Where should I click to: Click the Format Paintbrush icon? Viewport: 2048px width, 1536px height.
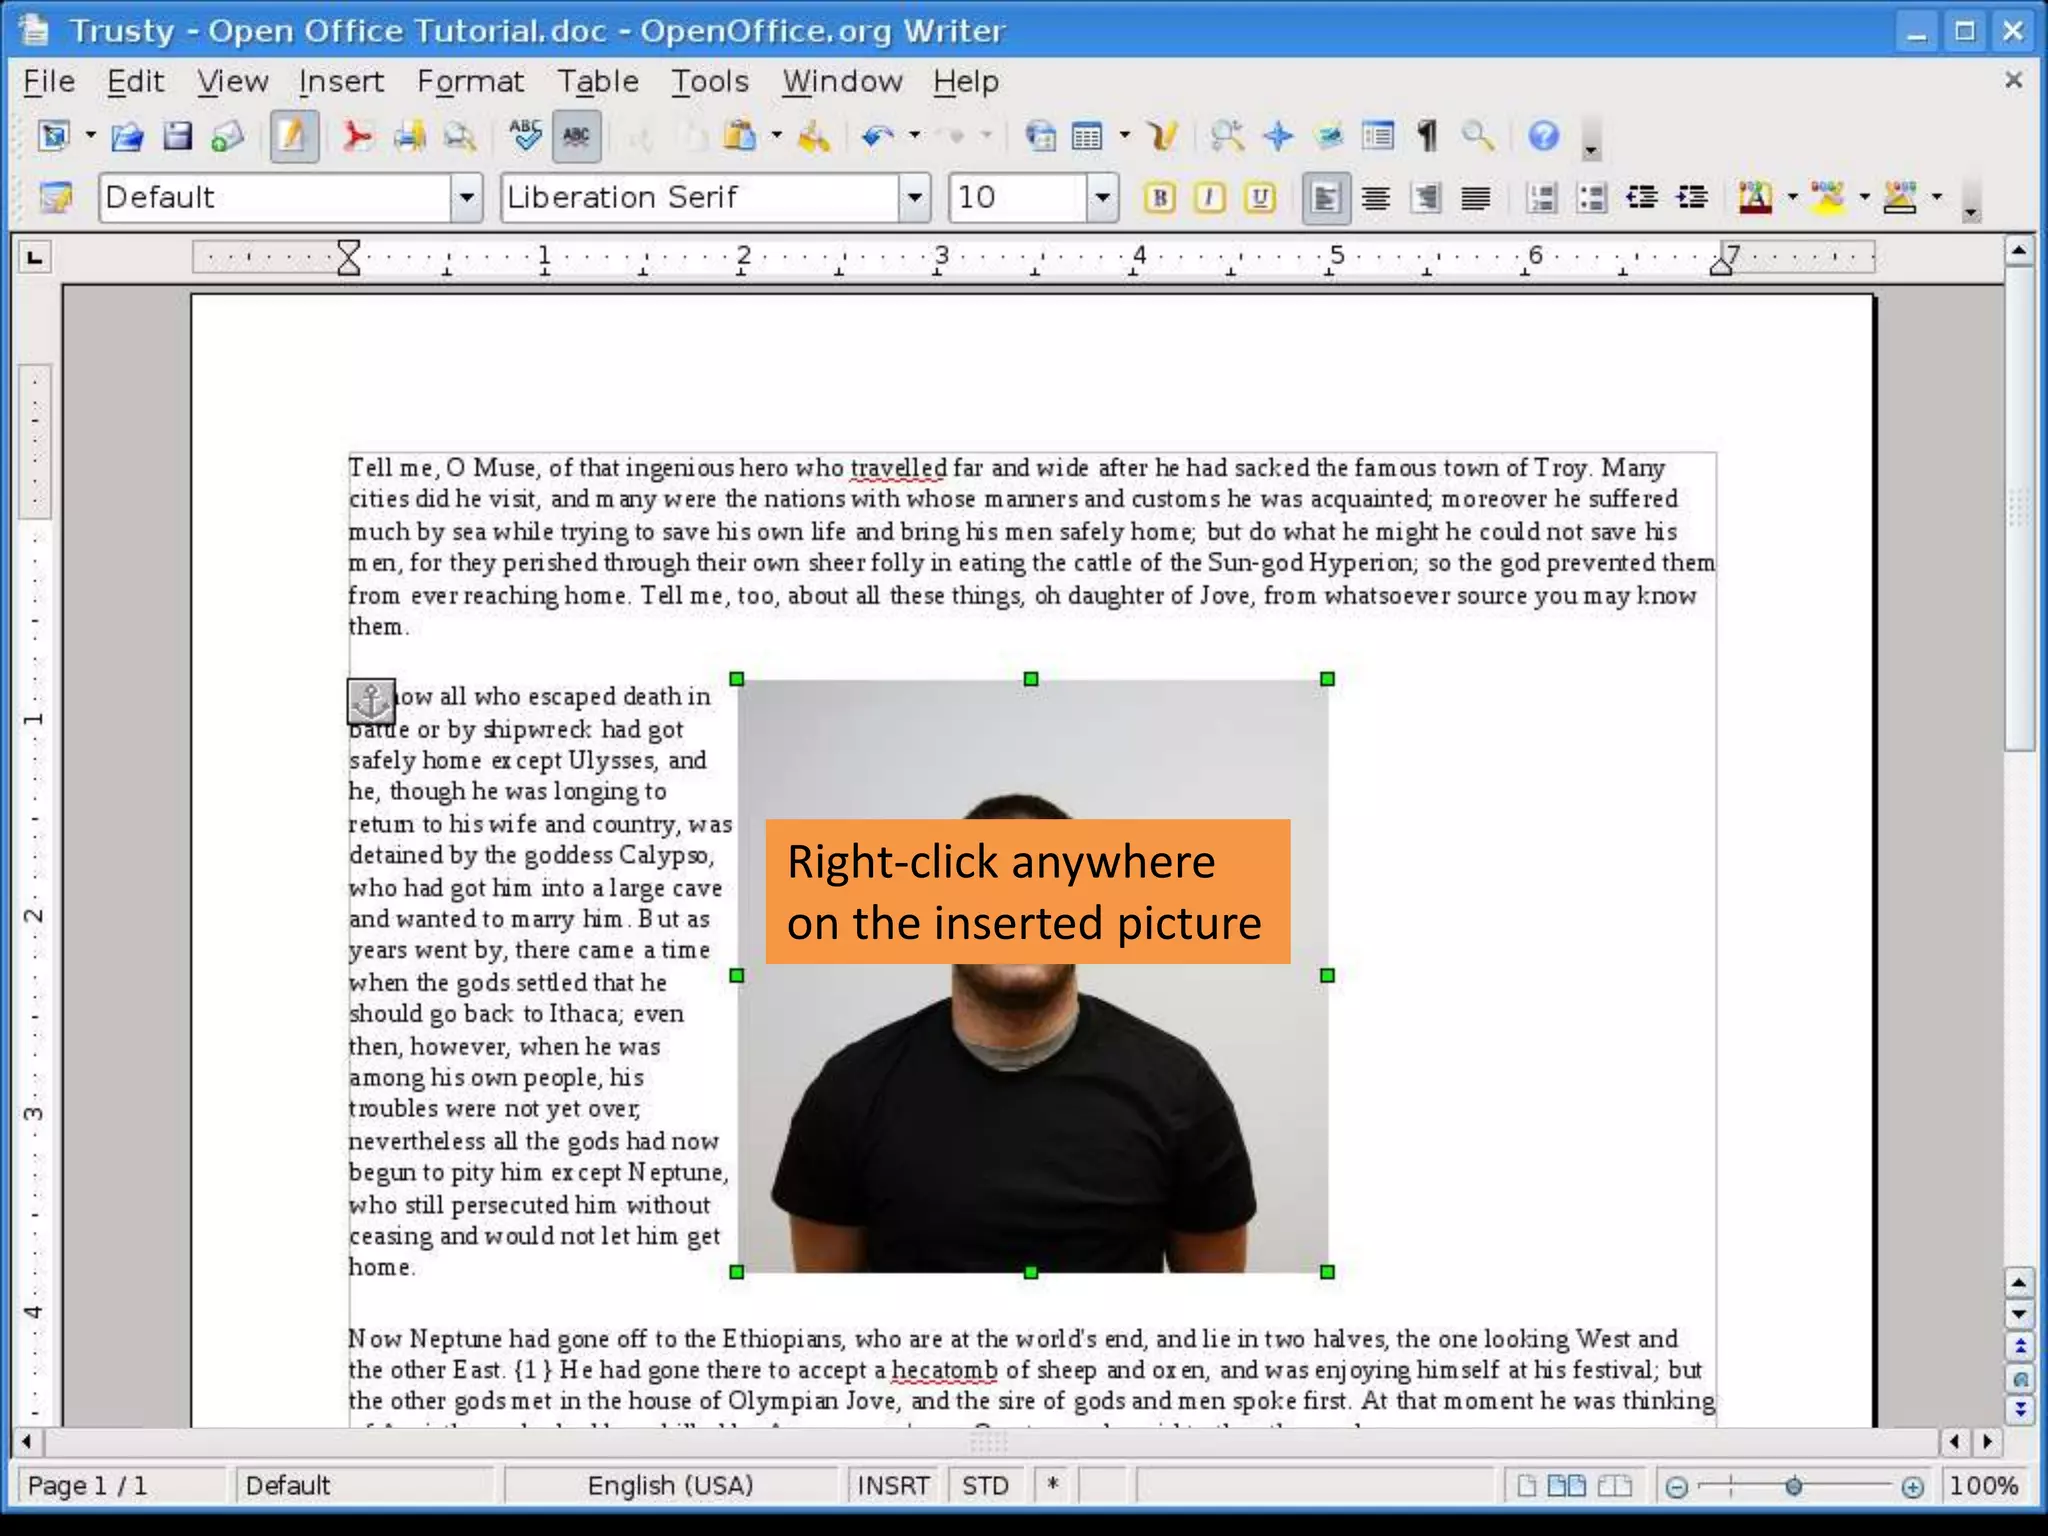813,136
